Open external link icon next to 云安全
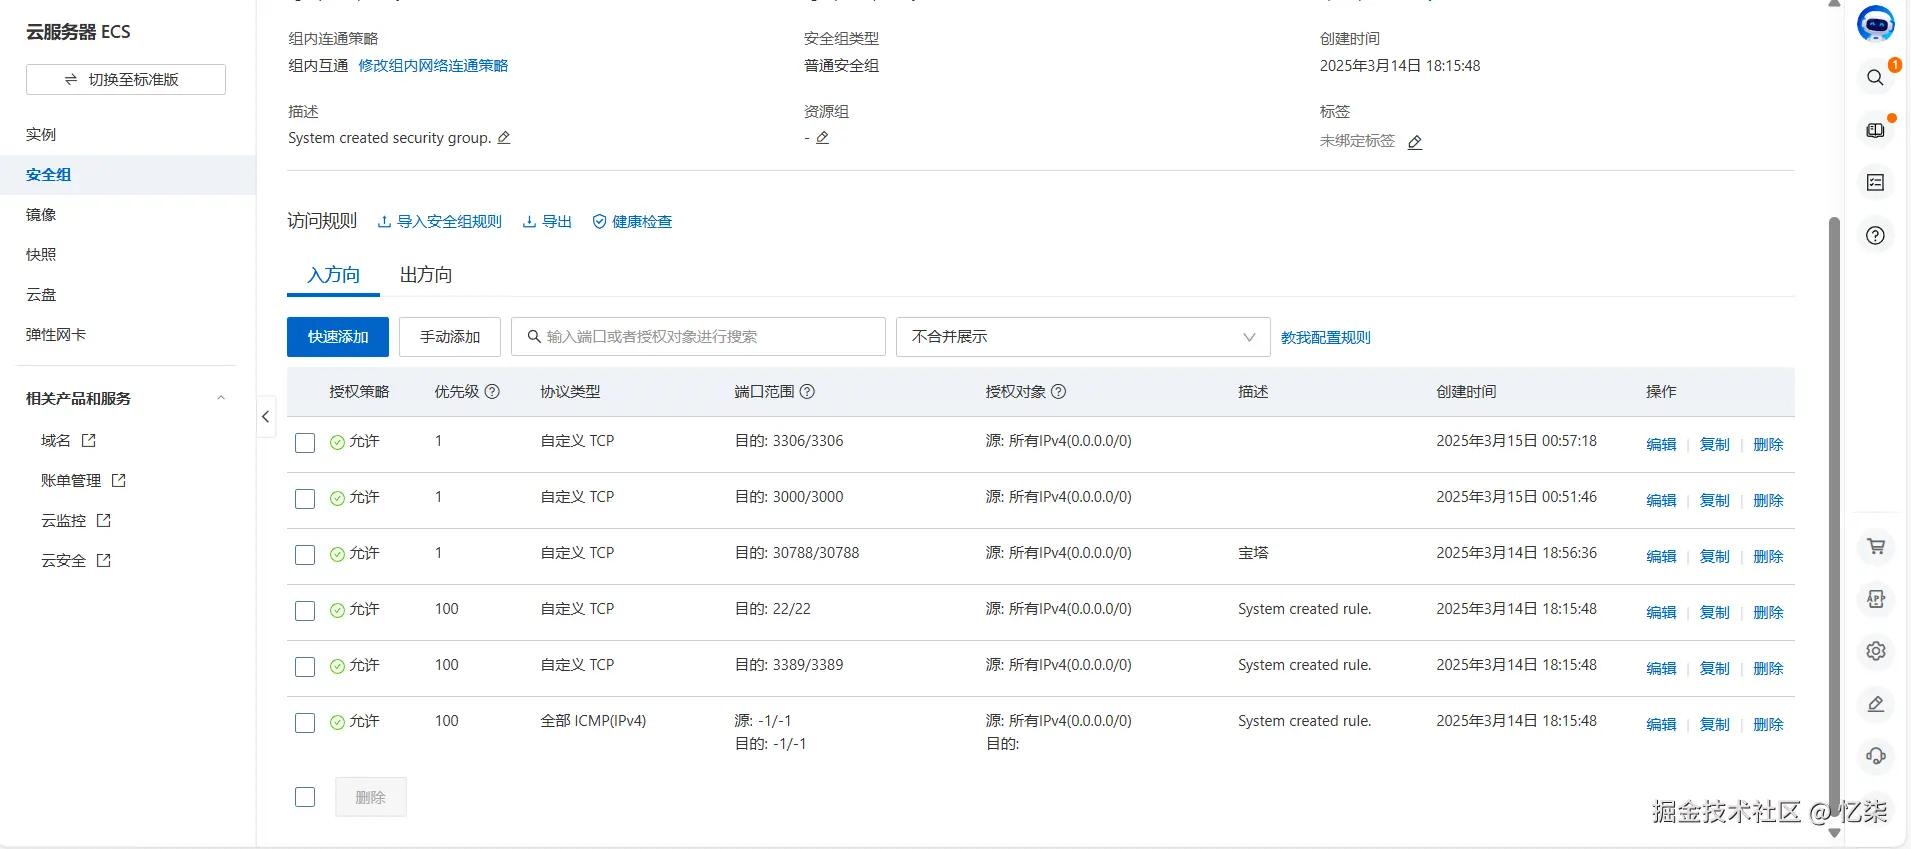 103,560
